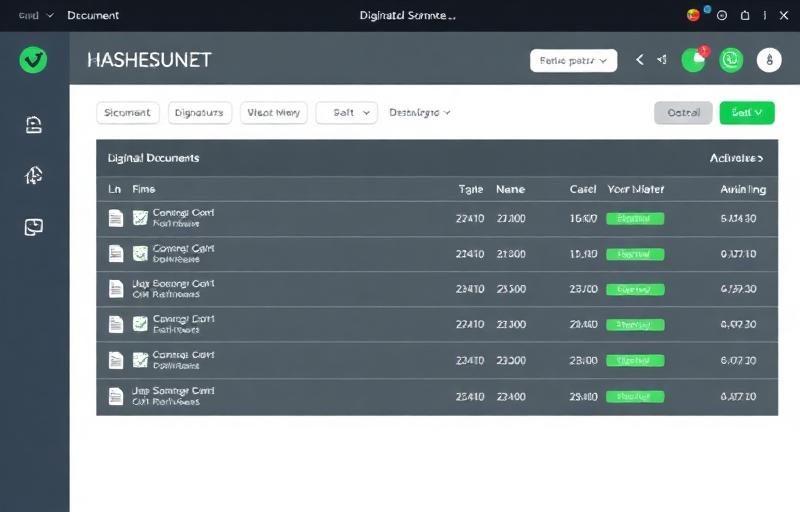This screenshot has width=800, height=512.
Task: Toggle the green checkbox in the 21800 row
Action: [140, 253]
